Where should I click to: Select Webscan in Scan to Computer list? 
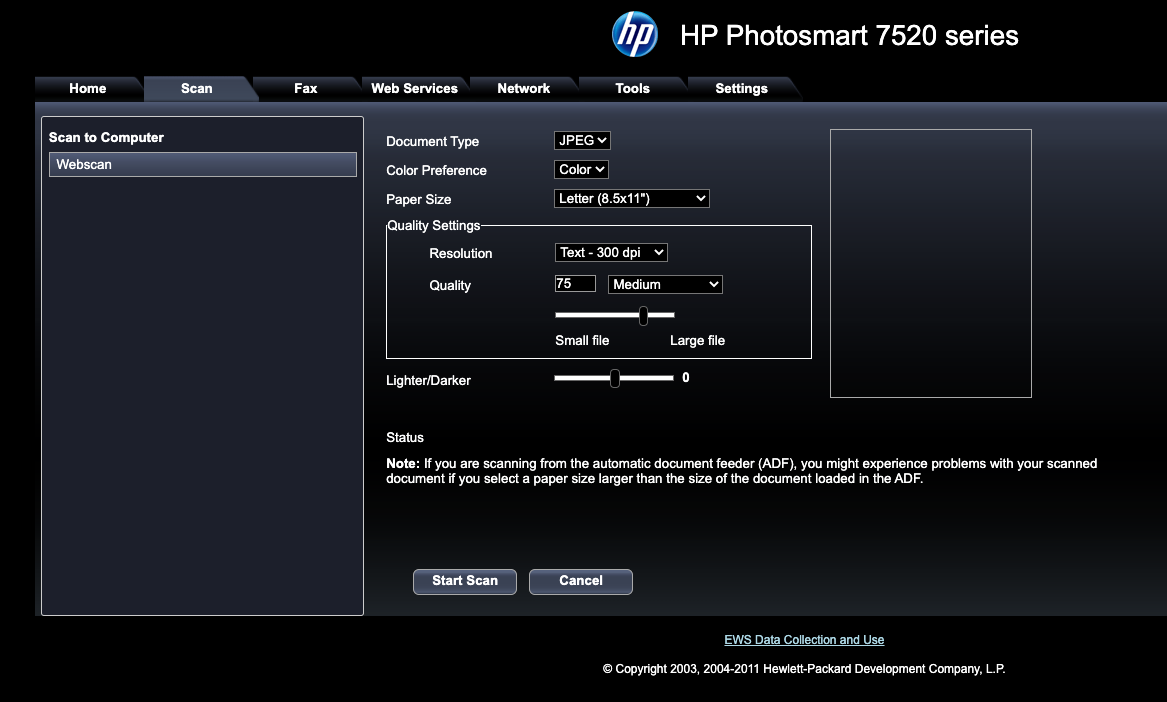[x=202, y=165]
